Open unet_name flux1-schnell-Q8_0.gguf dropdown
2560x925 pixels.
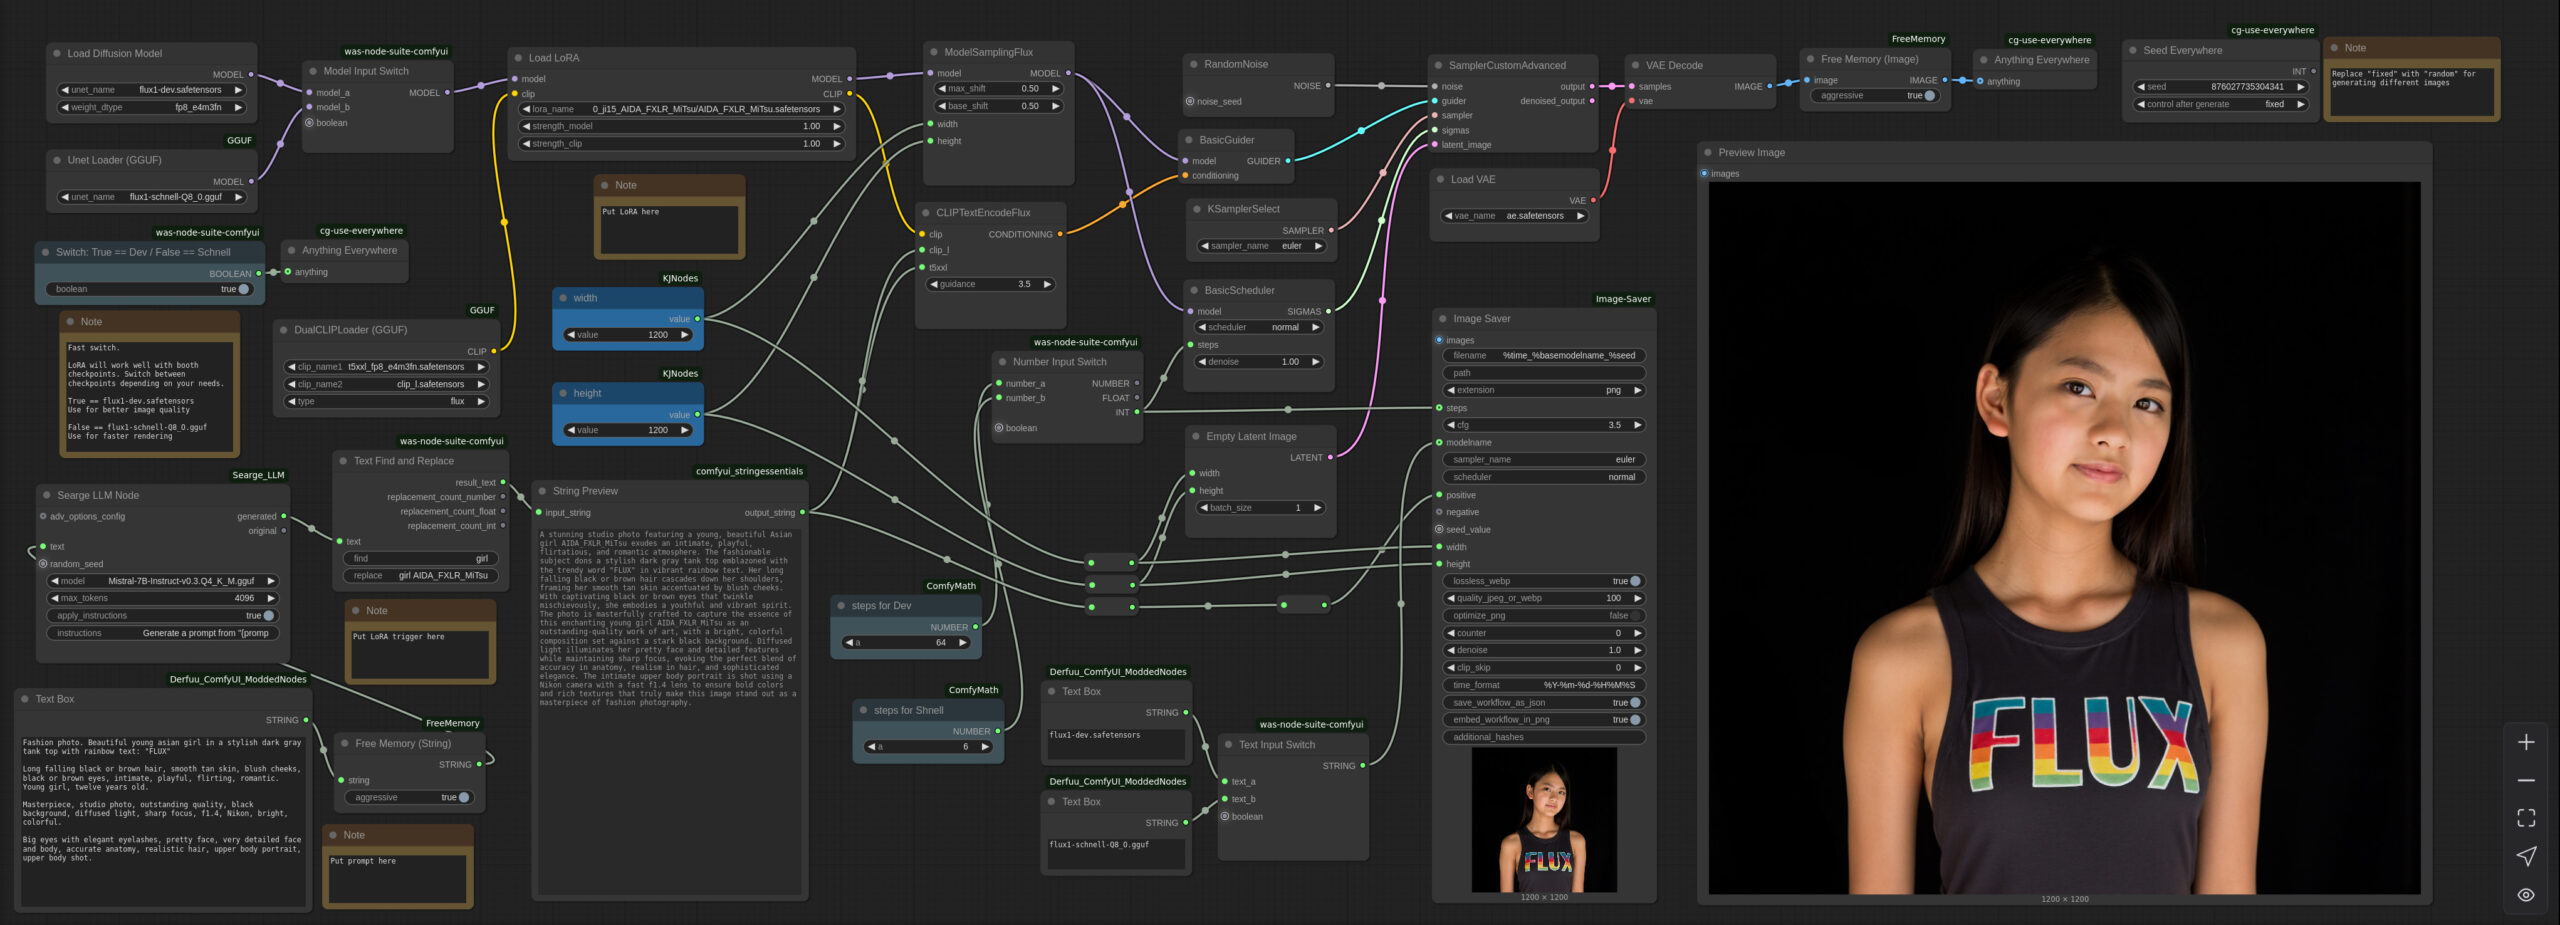click(152, 197)
